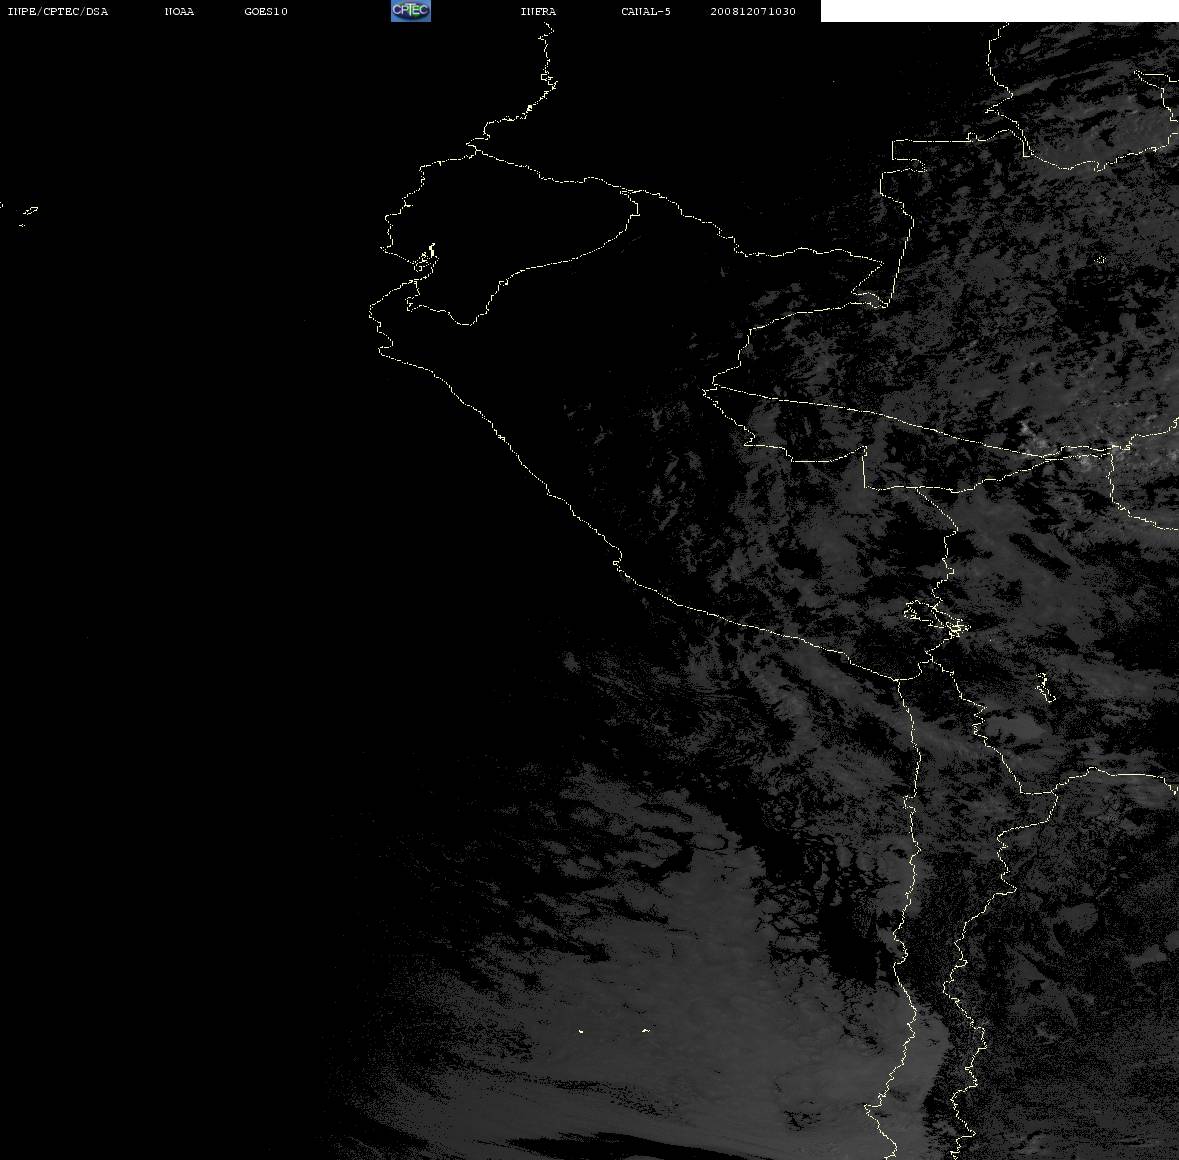Select the 200812071030 timestamp text
Screen dimensions: 1179x1160
753,11
